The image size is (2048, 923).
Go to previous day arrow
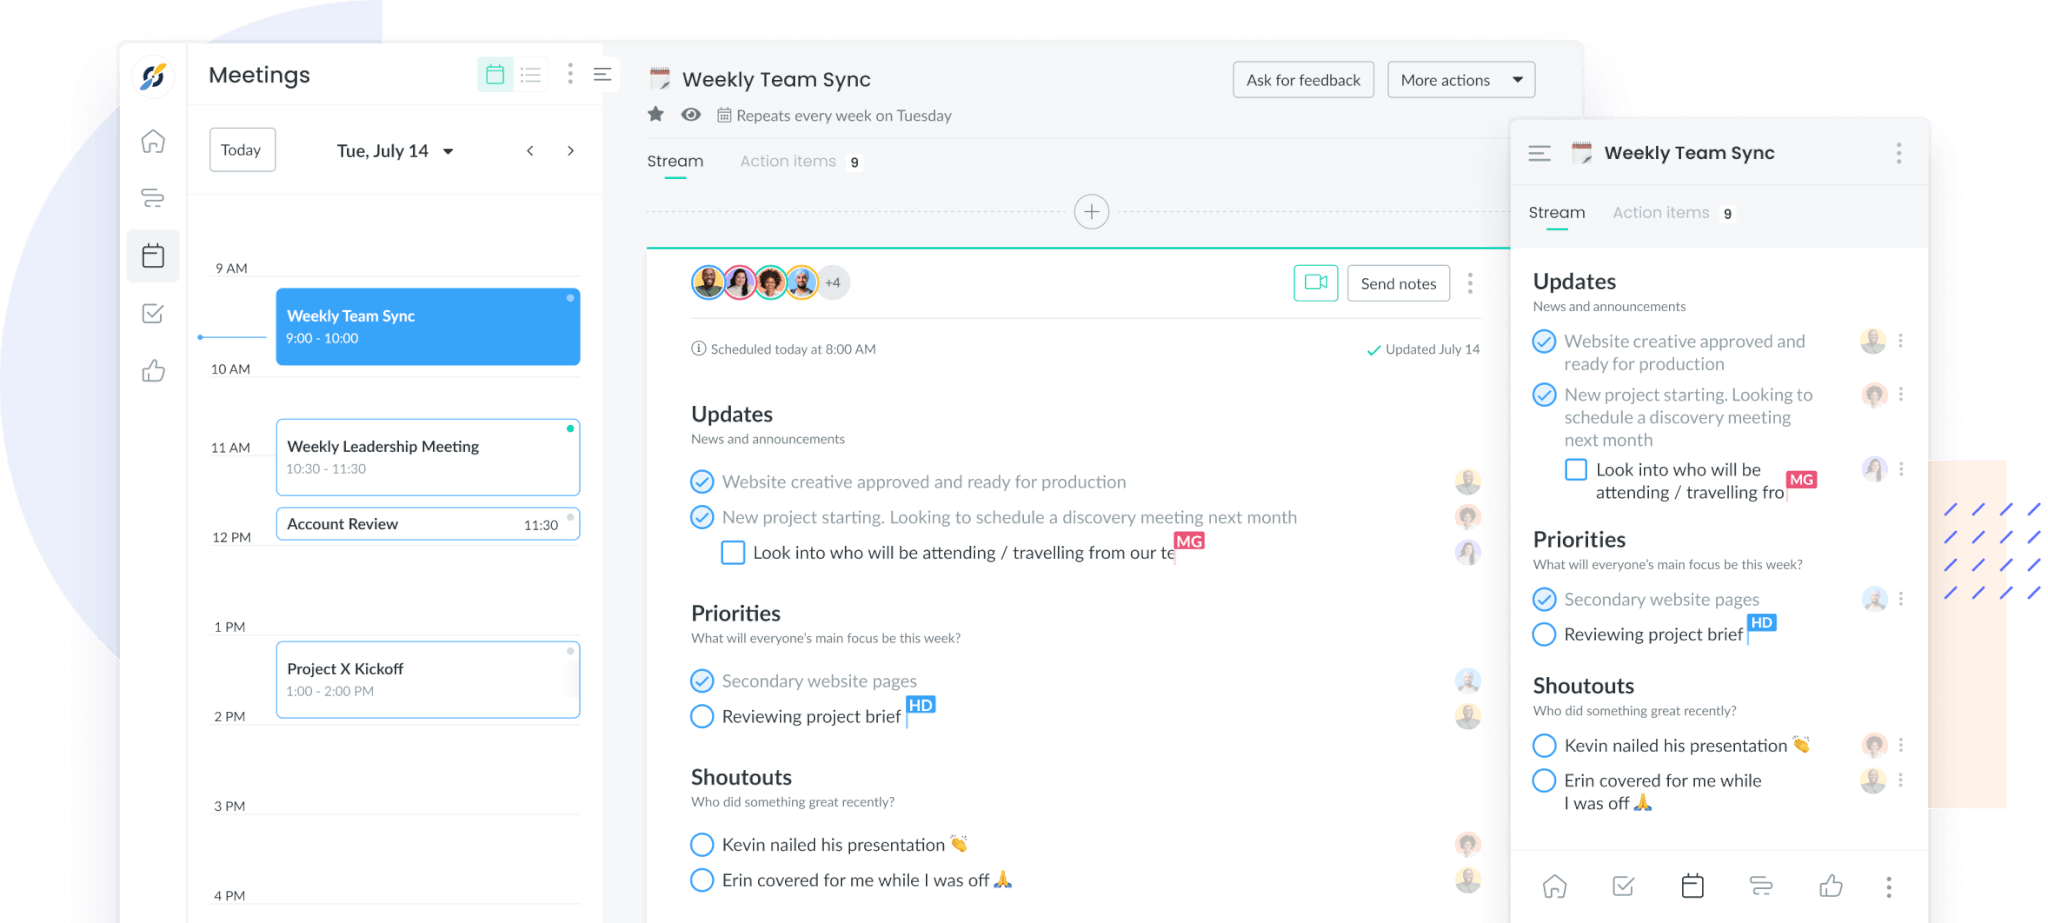(530, 151)
